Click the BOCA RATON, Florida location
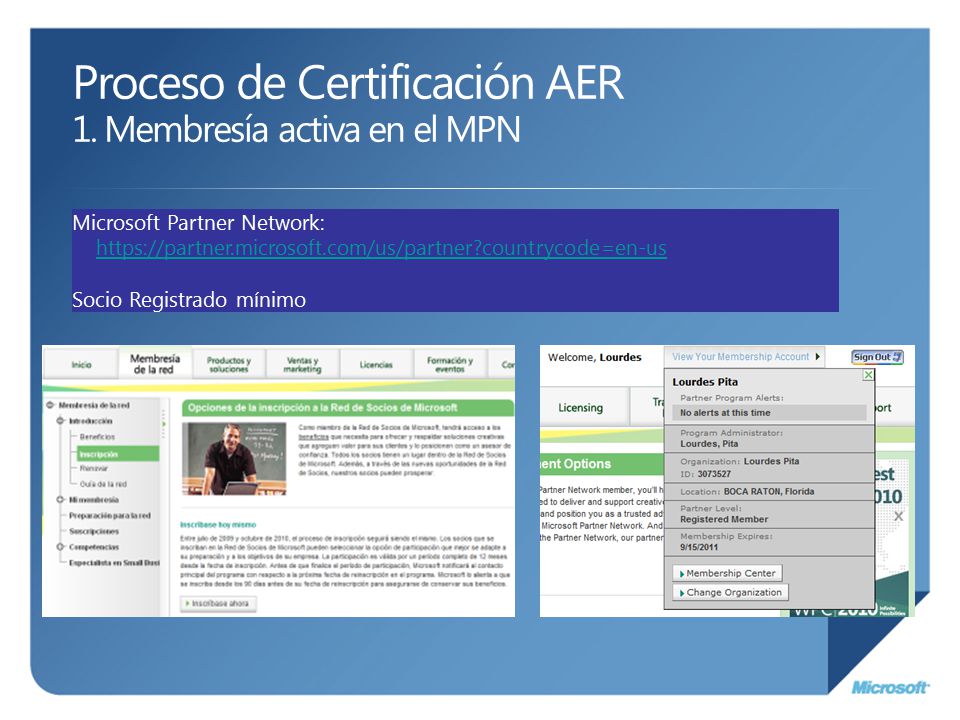Screen dimensions: 960x720 click(x=769, y=492)
